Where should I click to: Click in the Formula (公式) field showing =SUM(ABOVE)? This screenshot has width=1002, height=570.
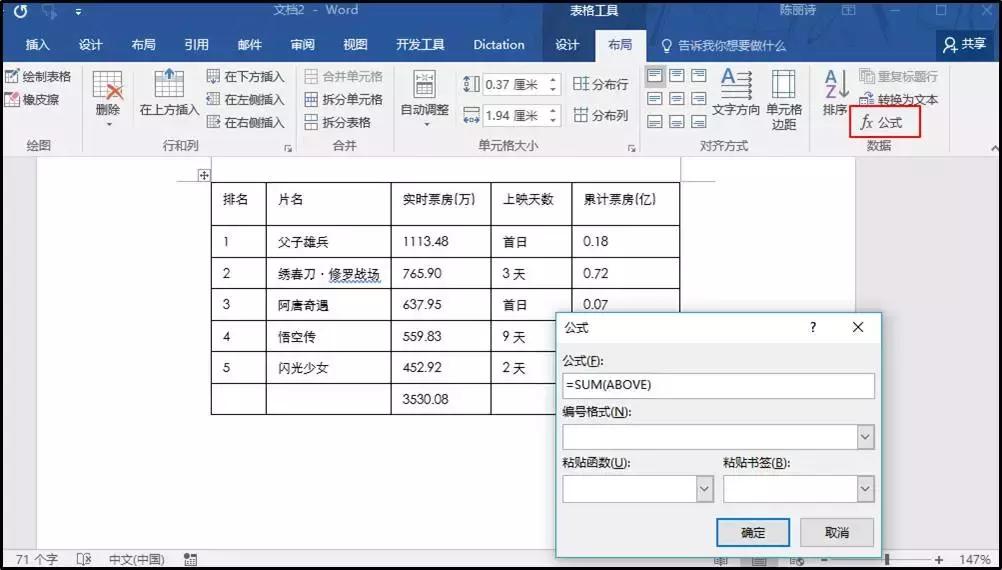point(718,386)
